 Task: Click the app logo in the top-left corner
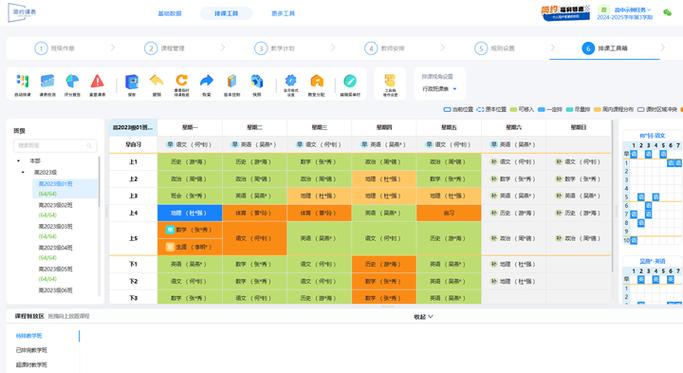[x=22, y=12]
